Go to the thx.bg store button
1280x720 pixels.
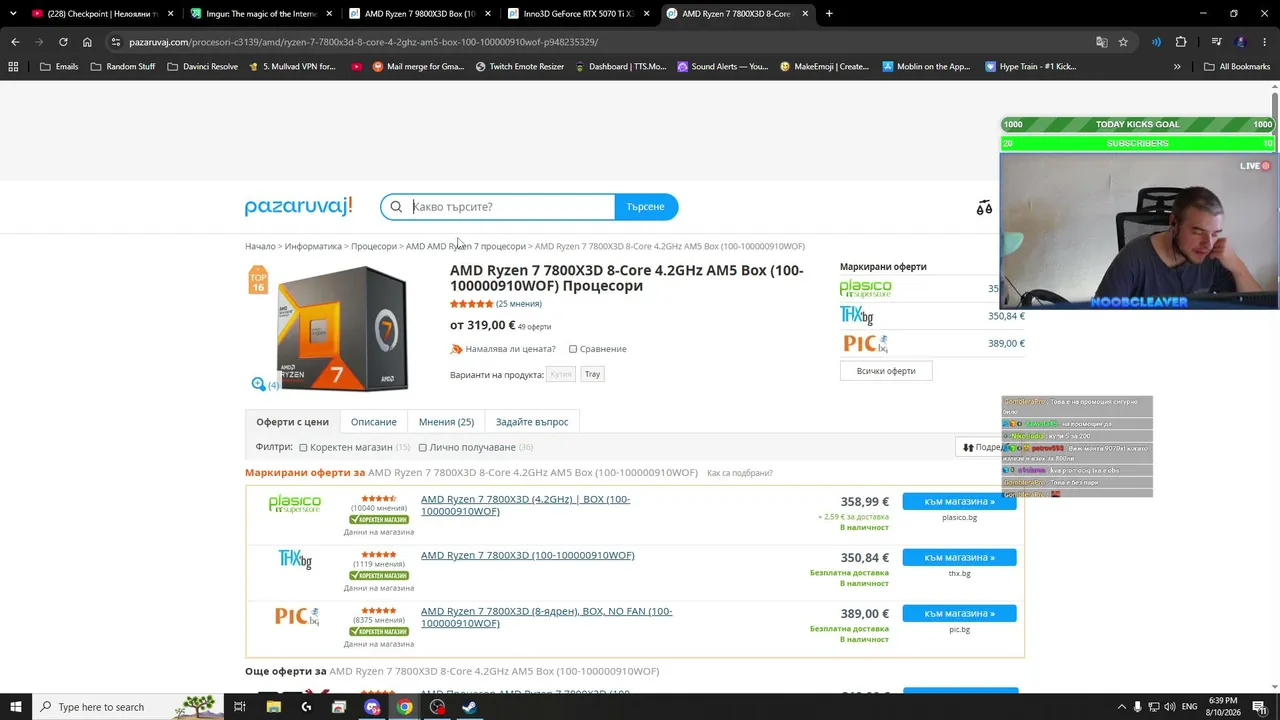pos(959,558)
